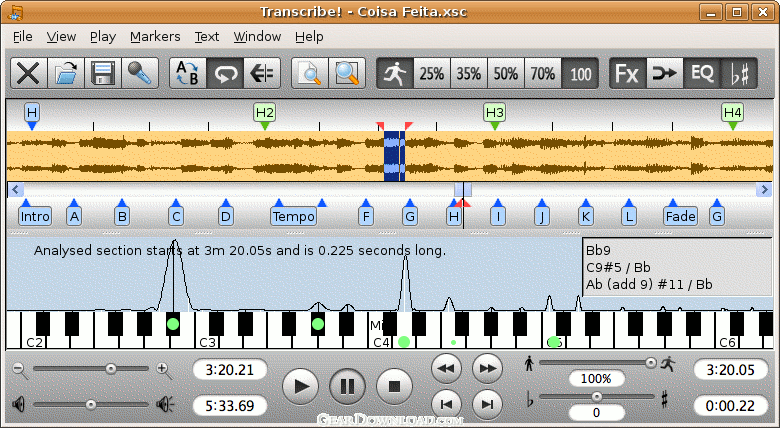Jump to previous marker button
The image size is (780, 428).
pos(446,404)
